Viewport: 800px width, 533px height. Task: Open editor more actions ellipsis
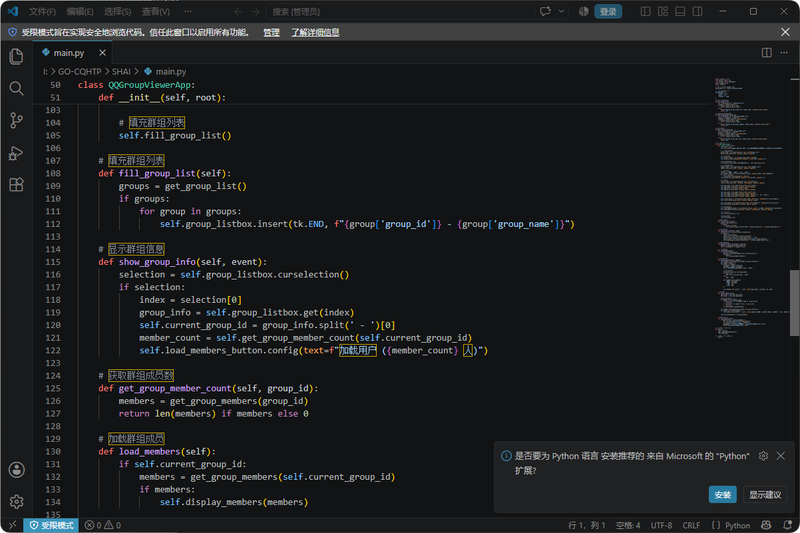pos(784,53)
